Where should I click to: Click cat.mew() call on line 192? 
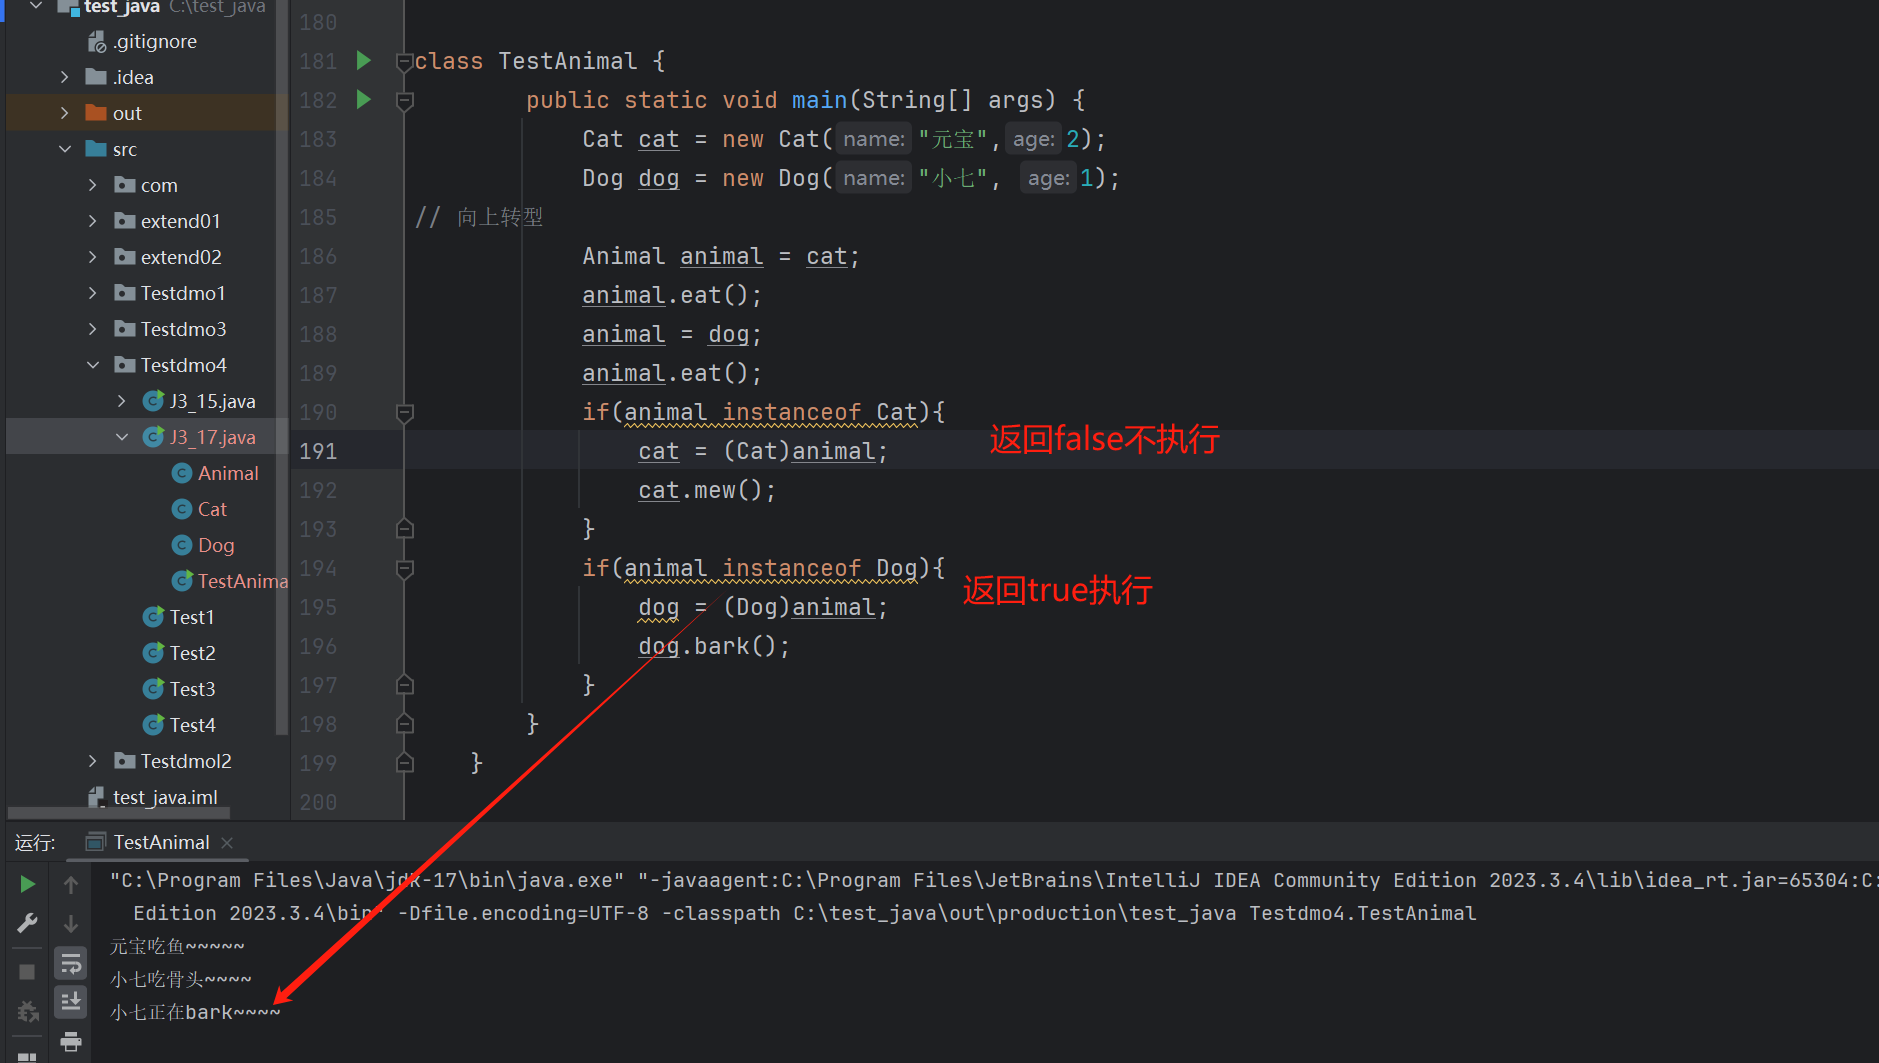click(x=707, y=491)
